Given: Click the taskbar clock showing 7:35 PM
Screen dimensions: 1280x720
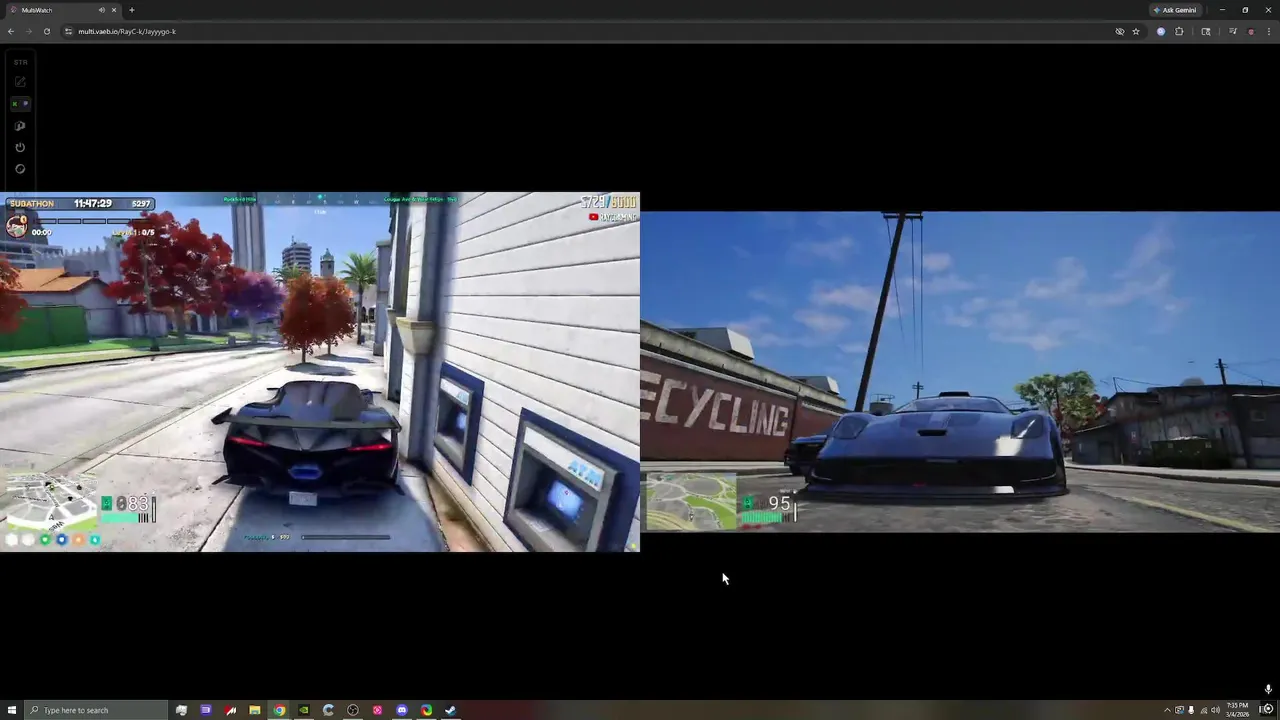Looking at the screenshot, I should click(1237, 710).
